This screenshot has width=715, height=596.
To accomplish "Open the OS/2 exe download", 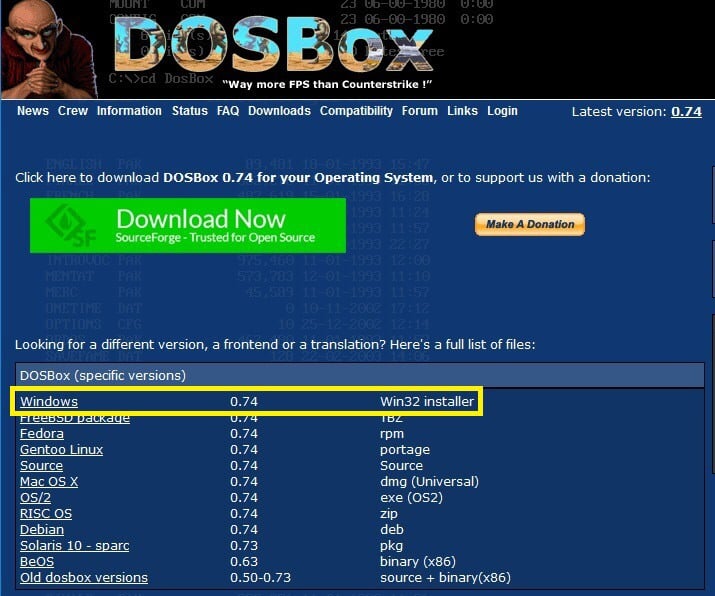I will [36, 498].
